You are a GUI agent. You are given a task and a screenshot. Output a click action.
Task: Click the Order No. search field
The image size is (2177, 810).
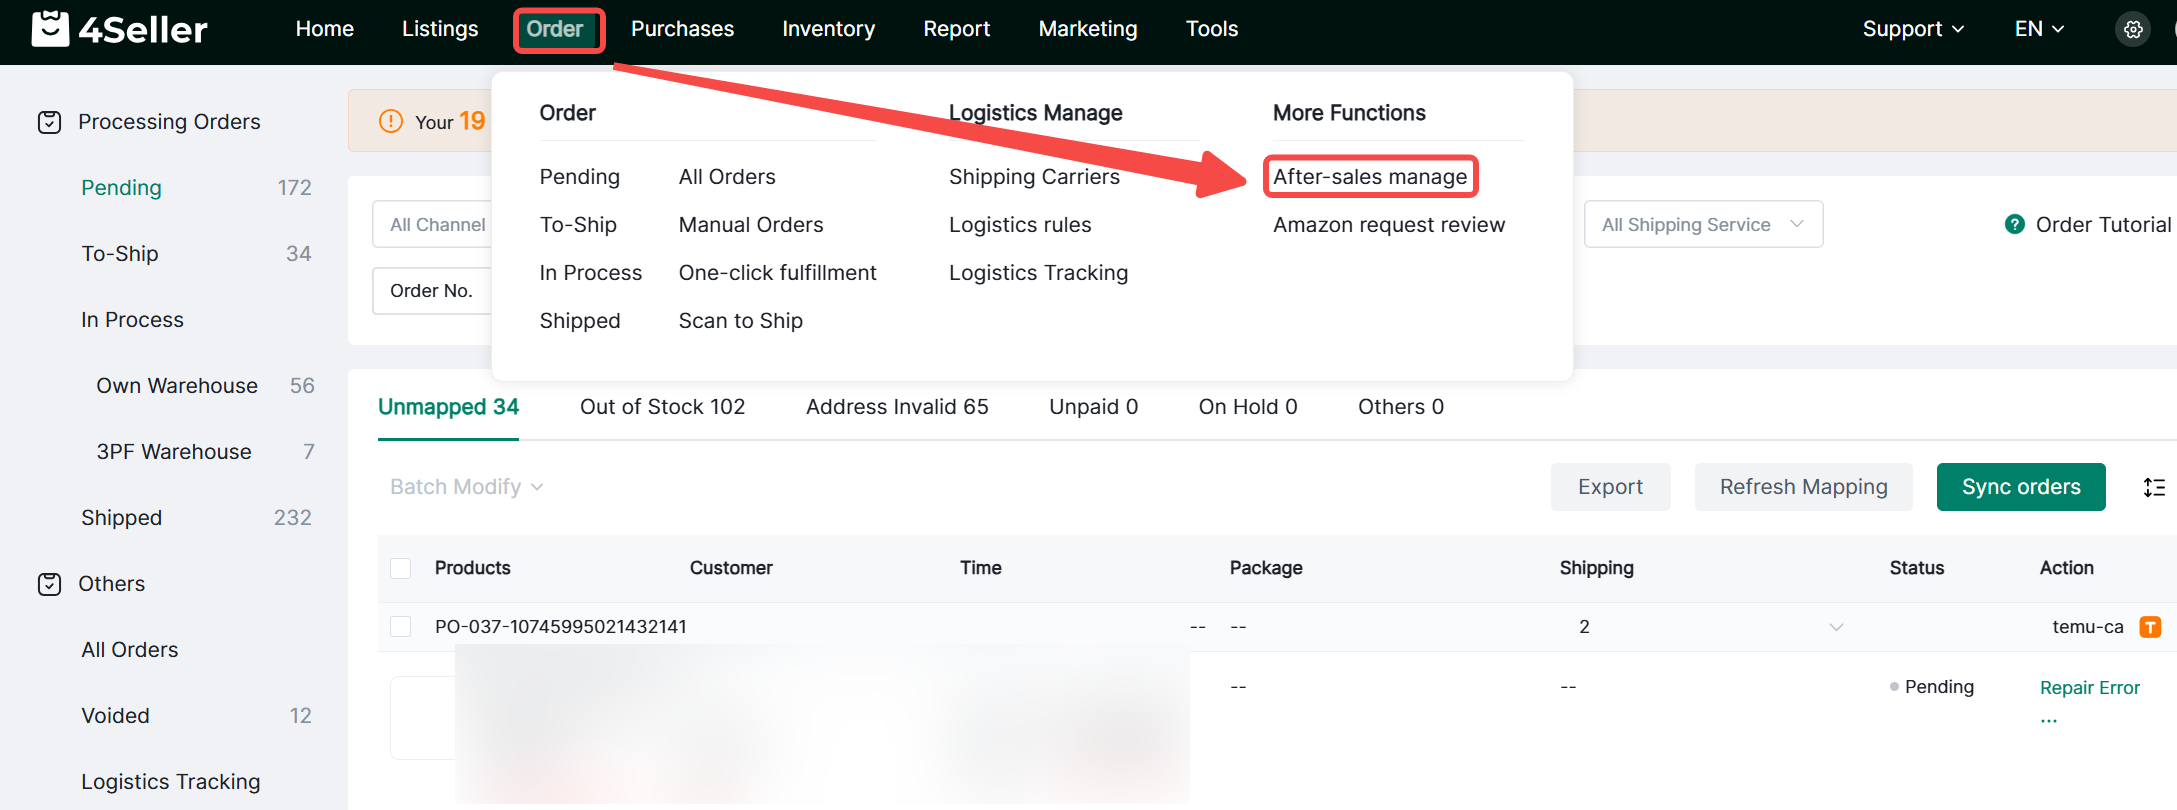432,291
